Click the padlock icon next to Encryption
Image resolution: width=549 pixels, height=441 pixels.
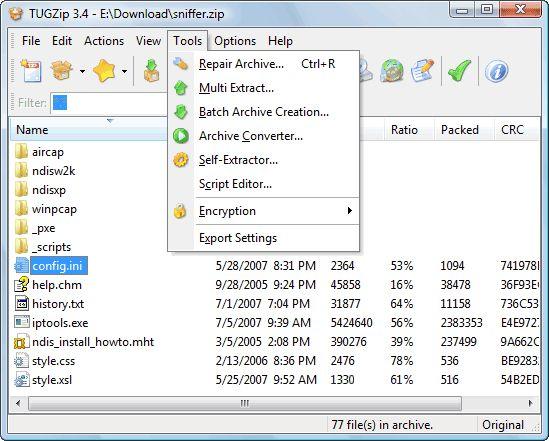pos(180,211)
